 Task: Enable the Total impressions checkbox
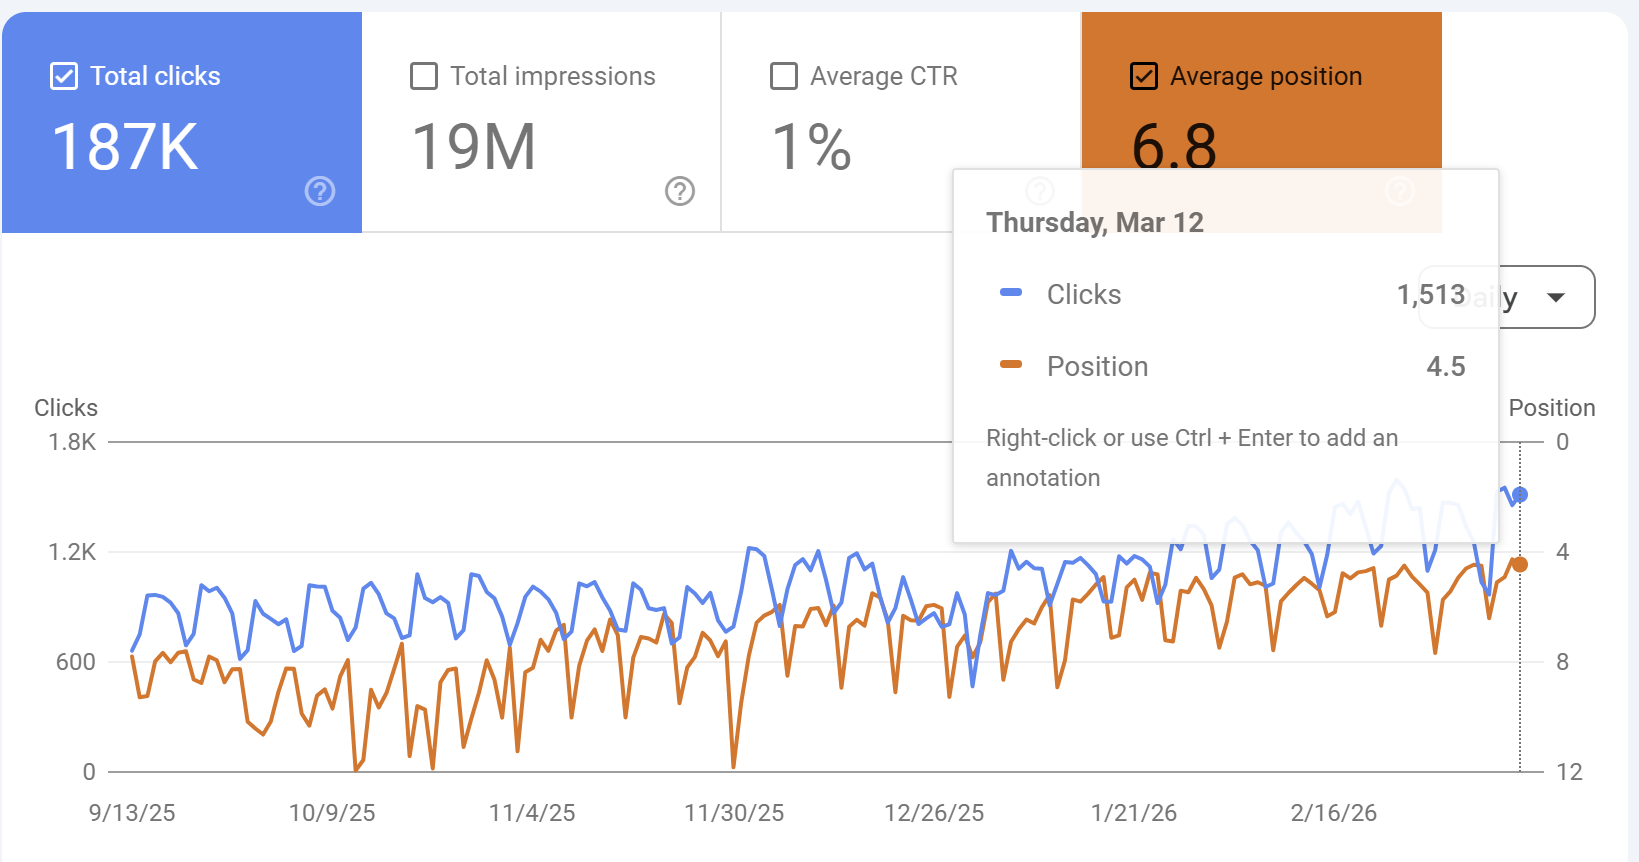(424, 76)
